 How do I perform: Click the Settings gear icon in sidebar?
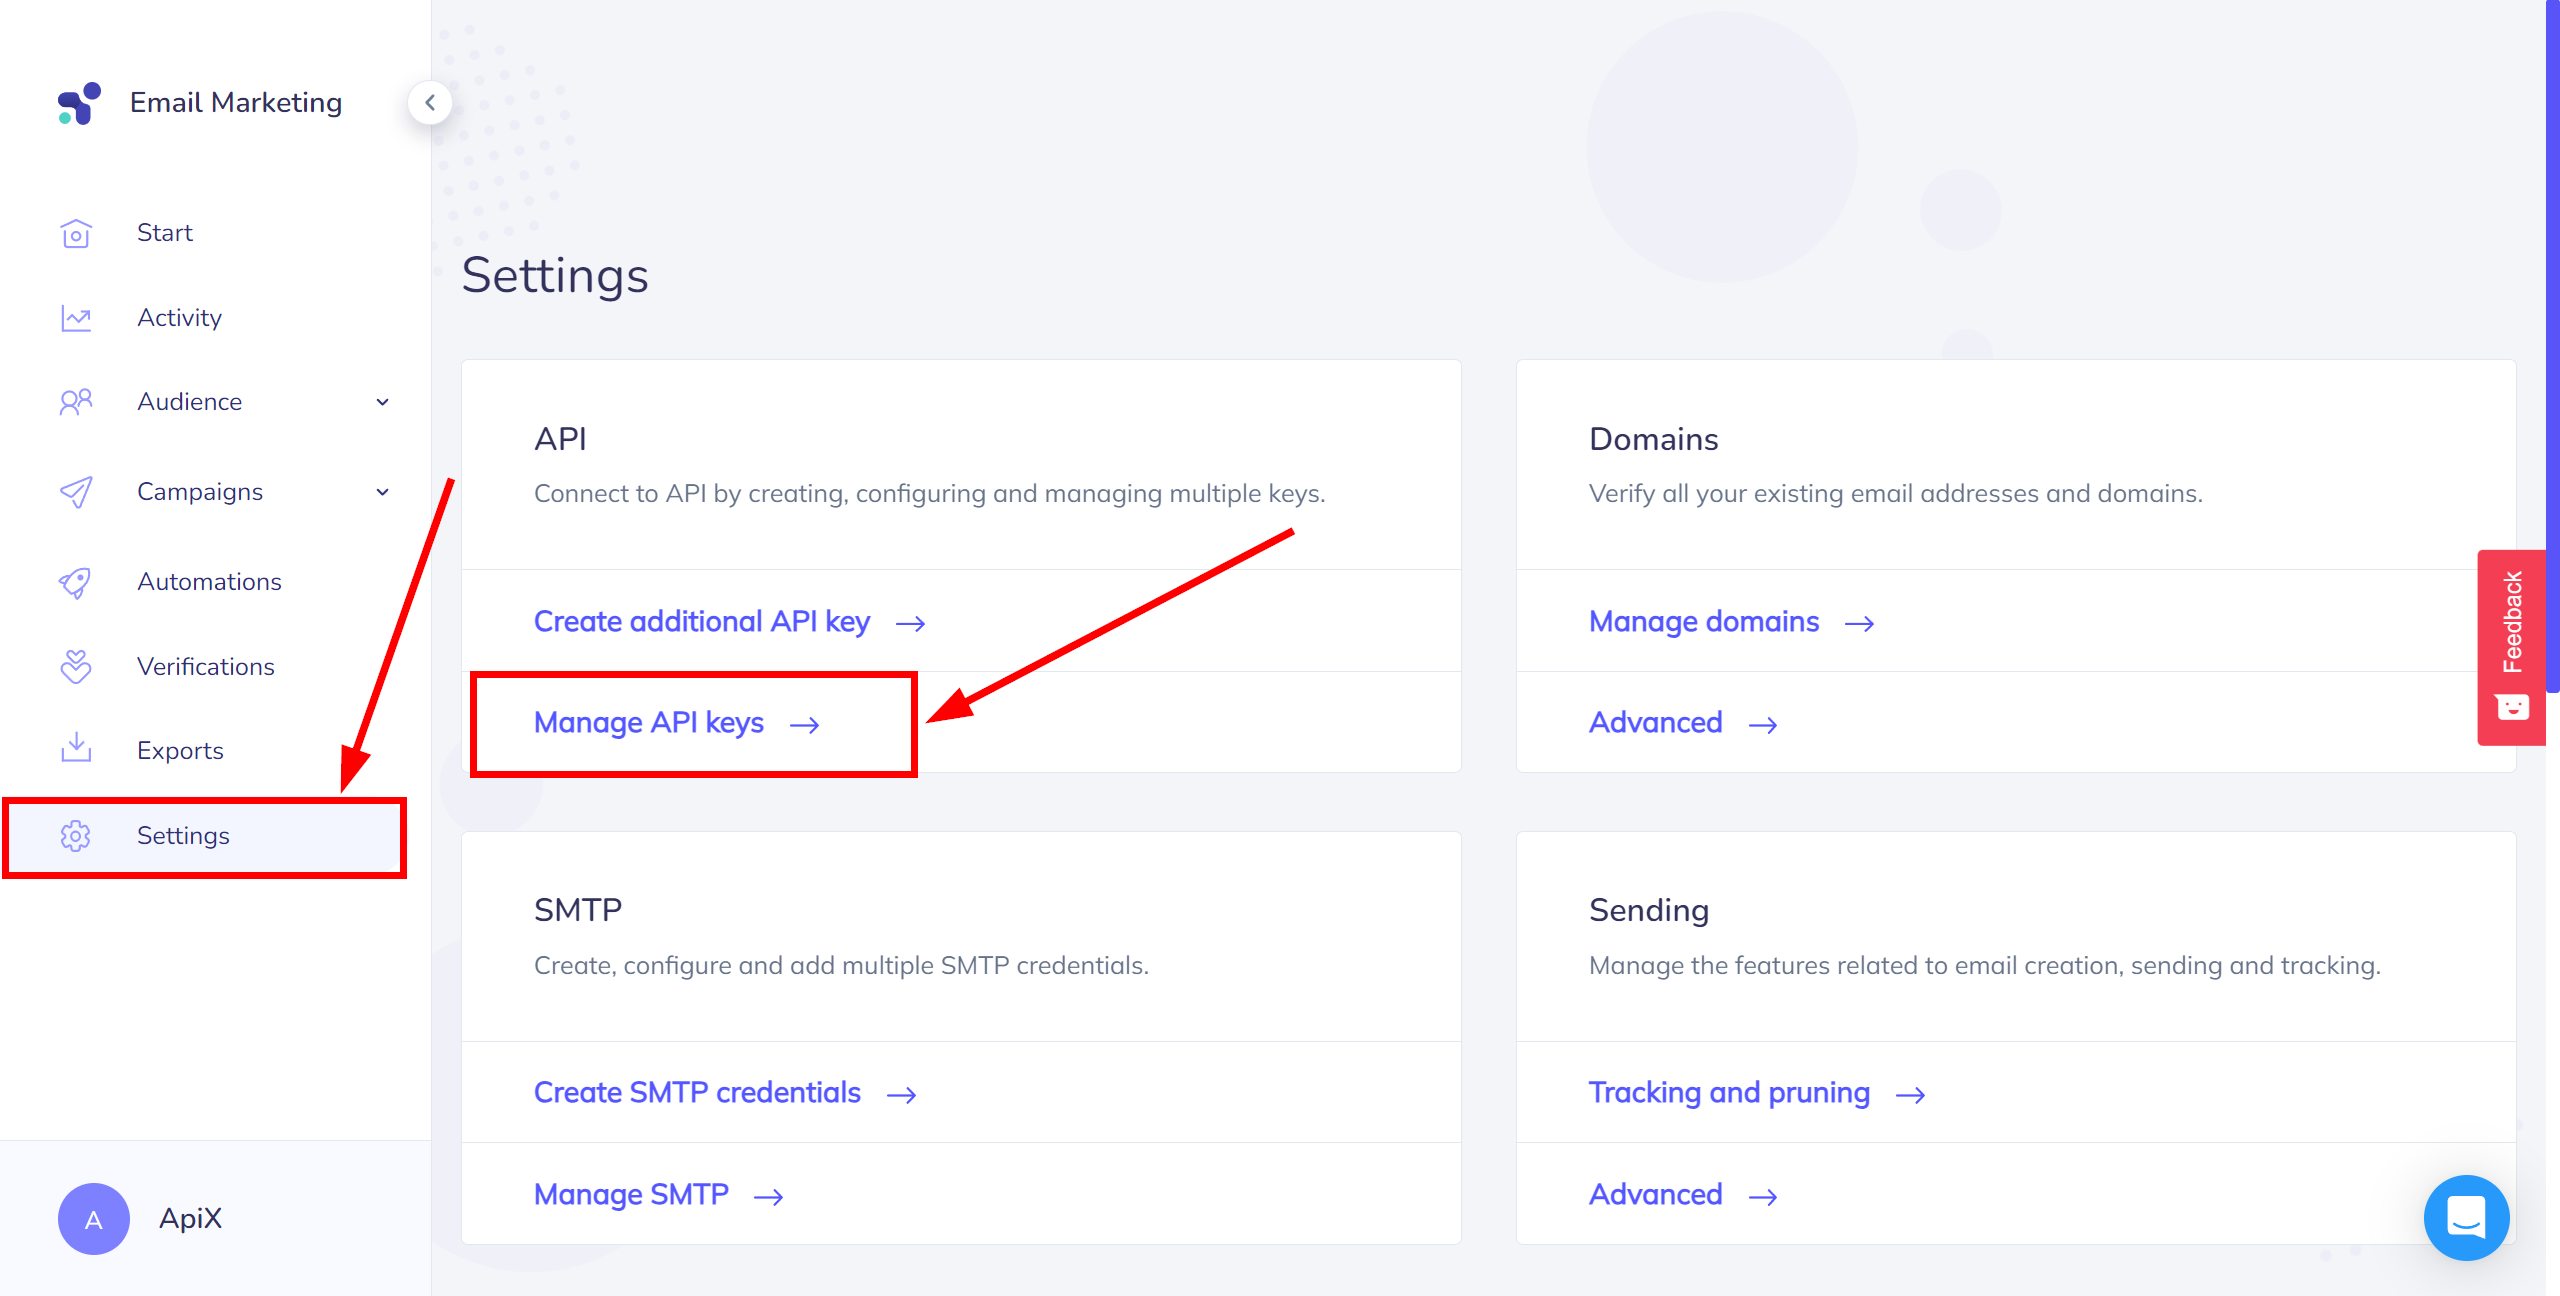point(74,835)
